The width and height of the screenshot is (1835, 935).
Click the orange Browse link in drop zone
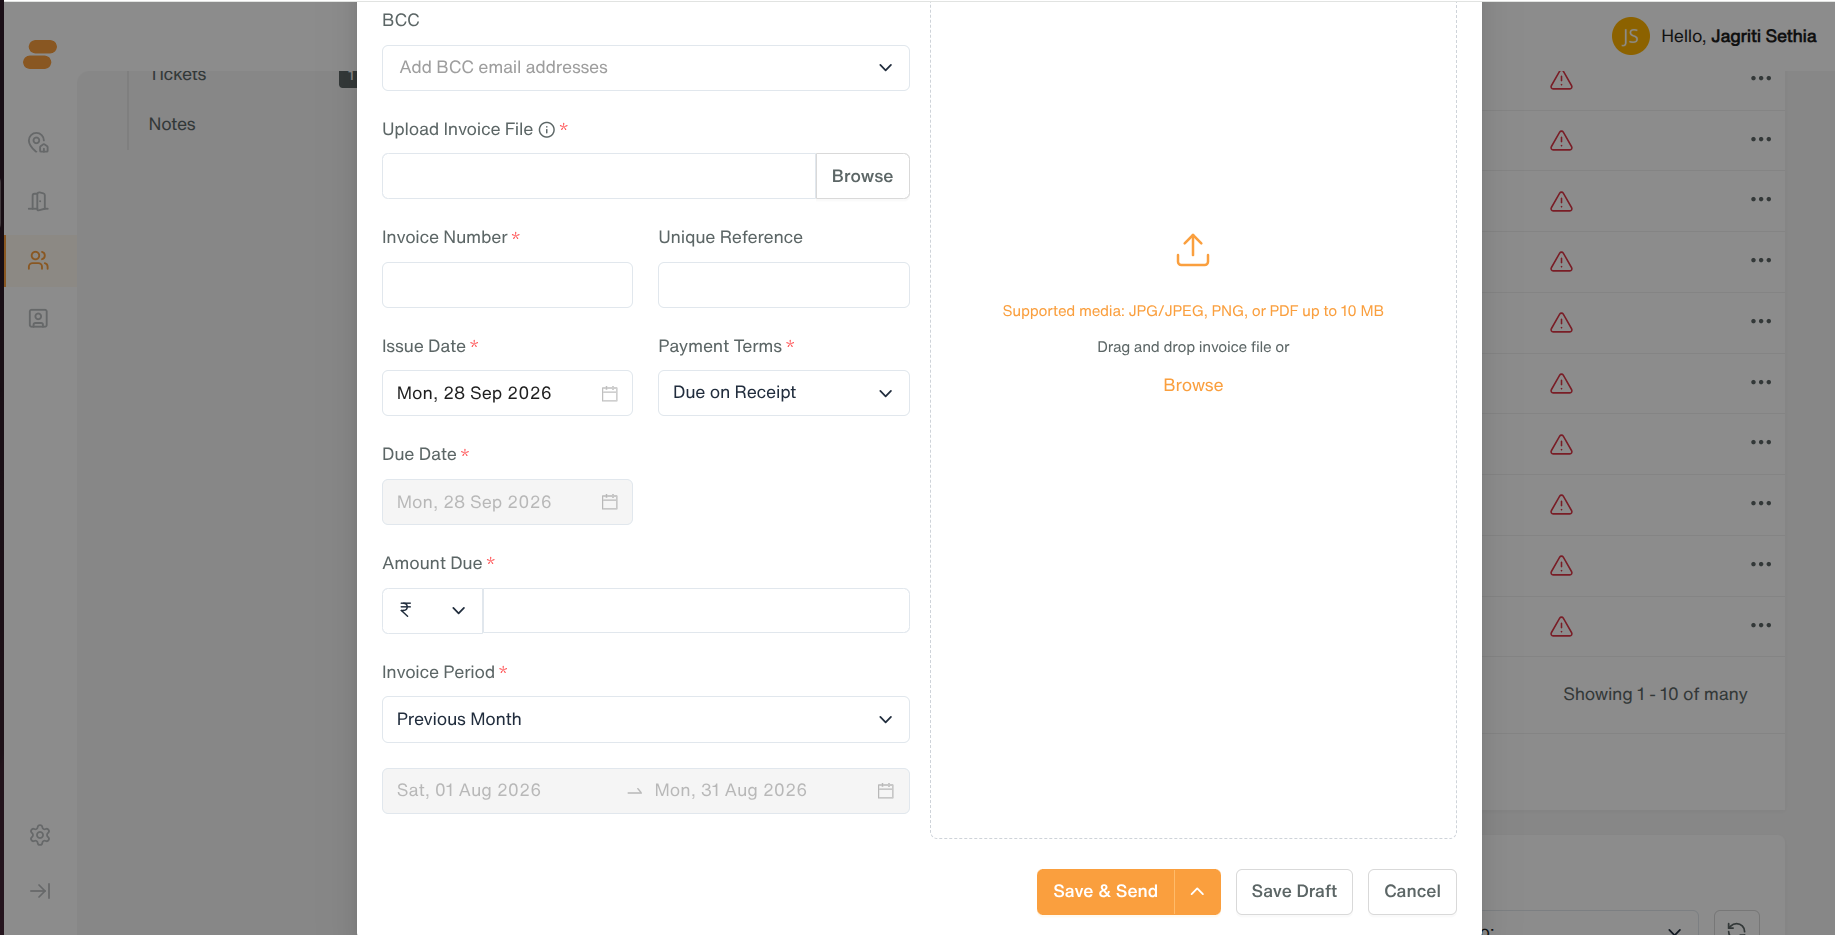tap(1193, 386)
